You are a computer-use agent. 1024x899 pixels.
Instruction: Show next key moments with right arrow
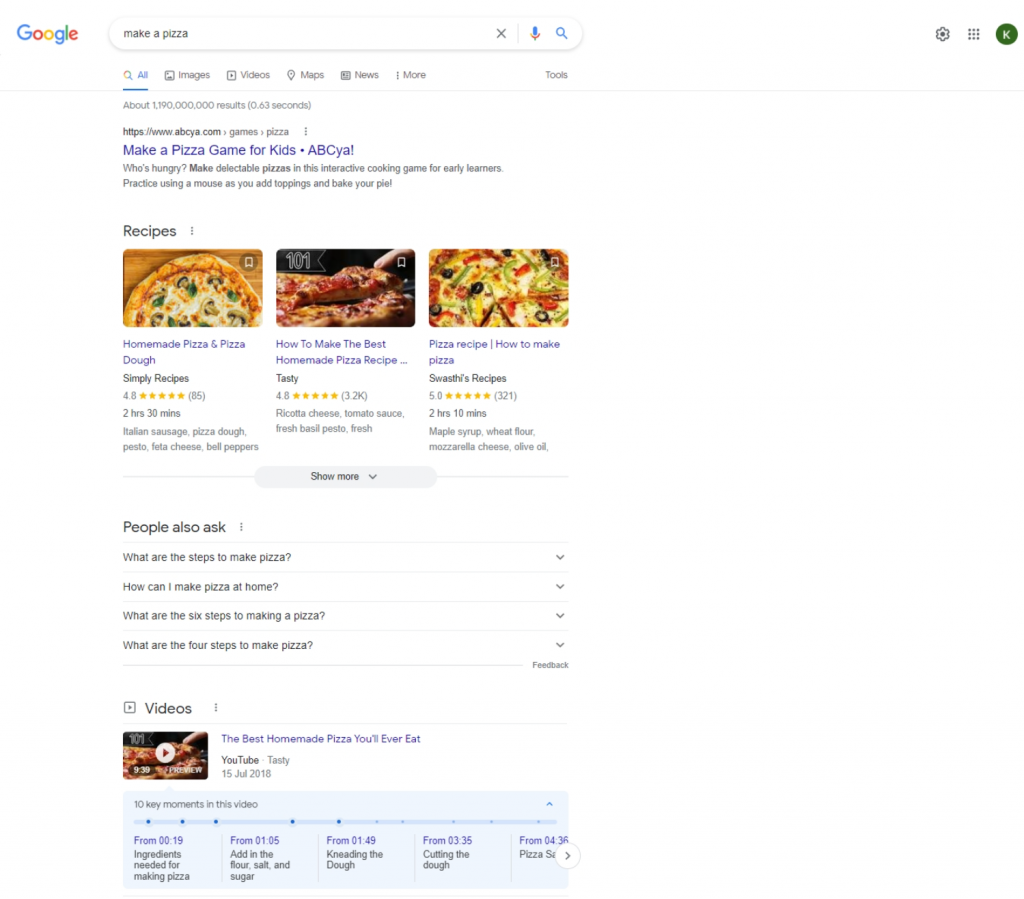click(x=568, y=855)
